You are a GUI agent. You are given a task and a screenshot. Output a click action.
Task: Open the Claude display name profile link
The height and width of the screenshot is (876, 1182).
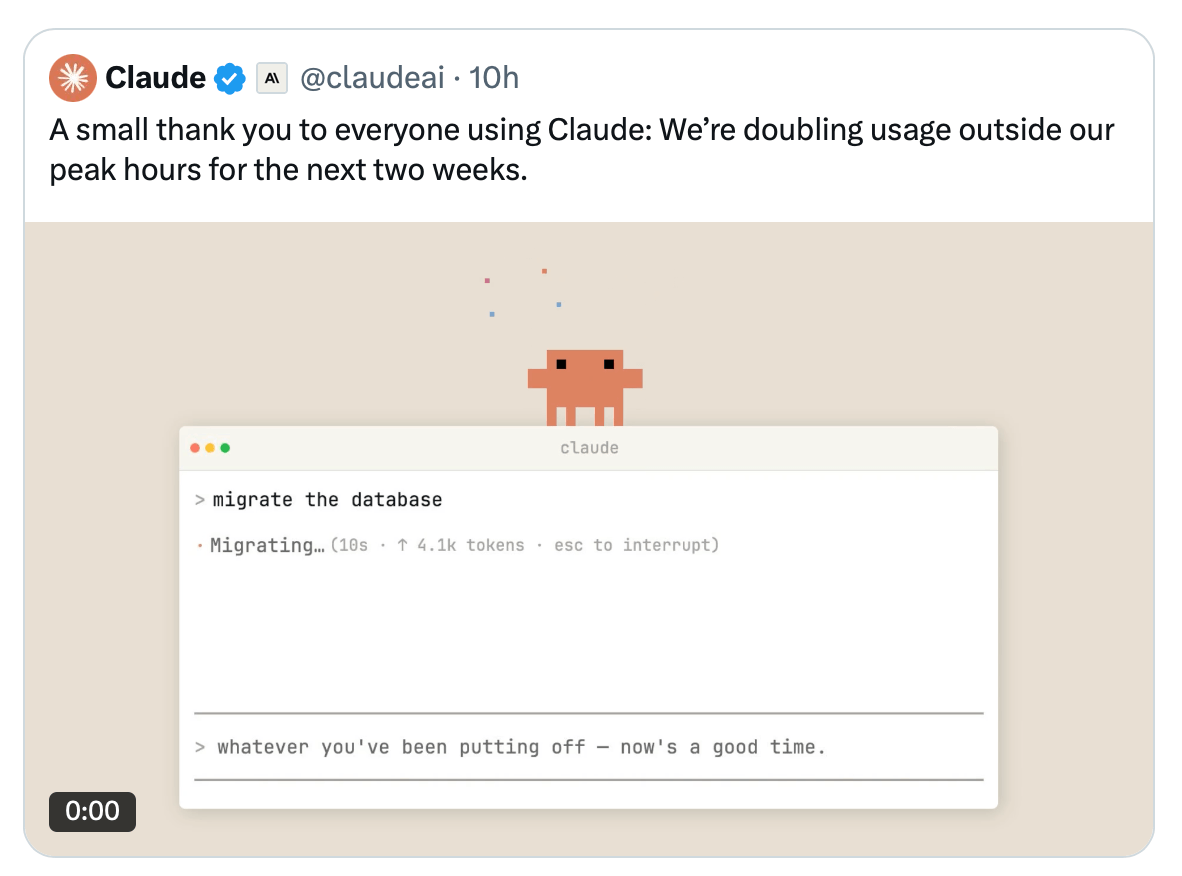155,78
